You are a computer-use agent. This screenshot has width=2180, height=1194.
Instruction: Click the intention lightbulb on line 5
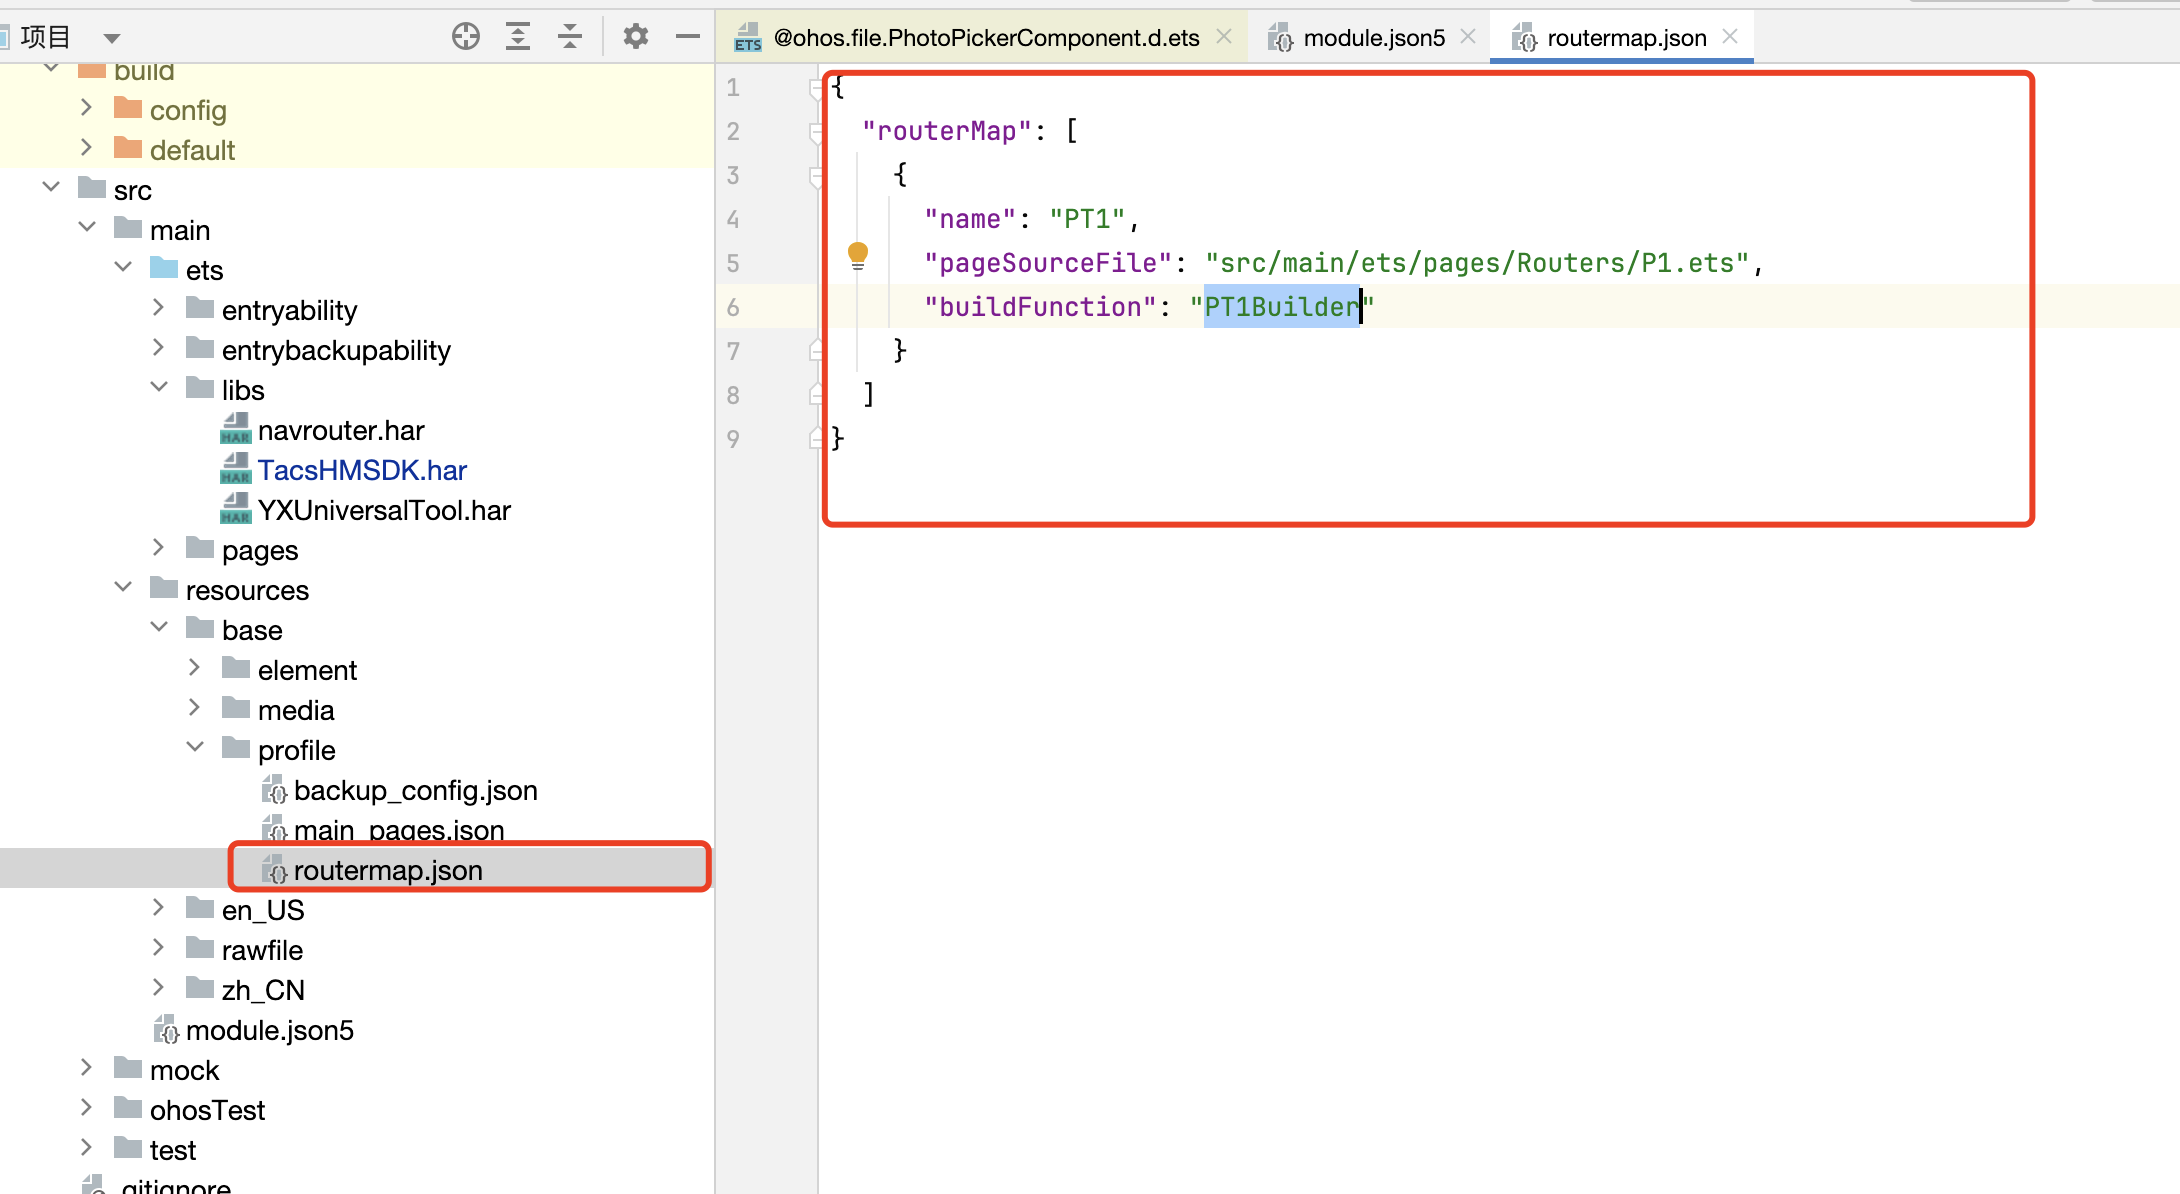(858, 256)
